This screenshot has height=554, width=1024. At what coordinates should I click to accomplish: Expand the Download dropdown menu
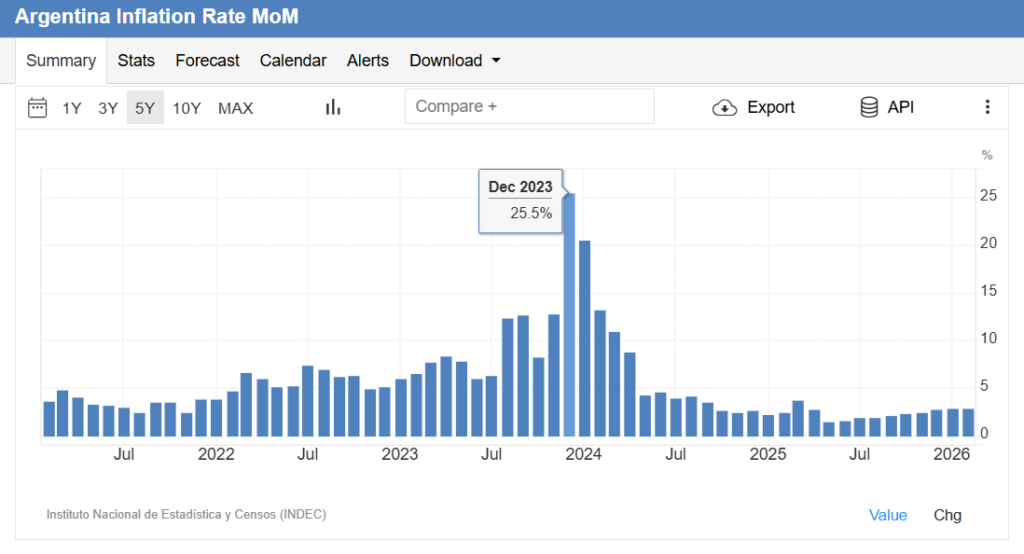(x=455, y=61)
